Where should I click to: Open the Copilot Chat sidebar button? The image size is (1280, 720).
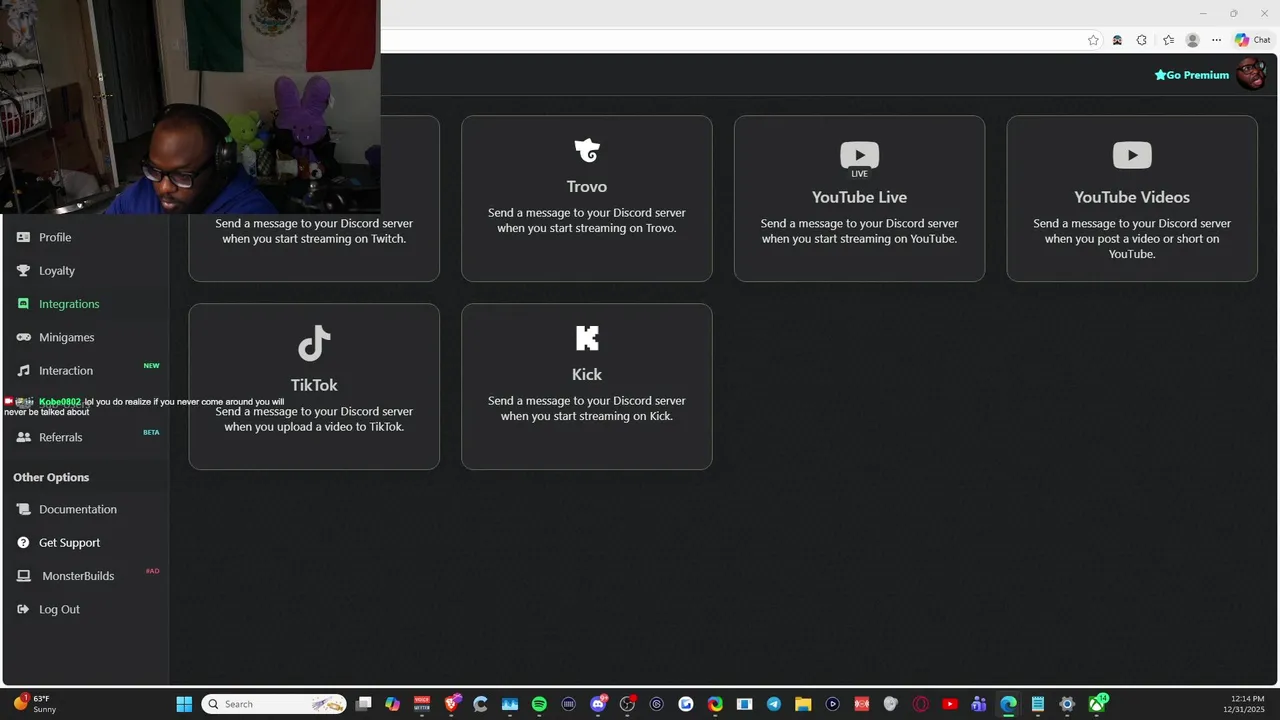click(x=1253, y=40)
